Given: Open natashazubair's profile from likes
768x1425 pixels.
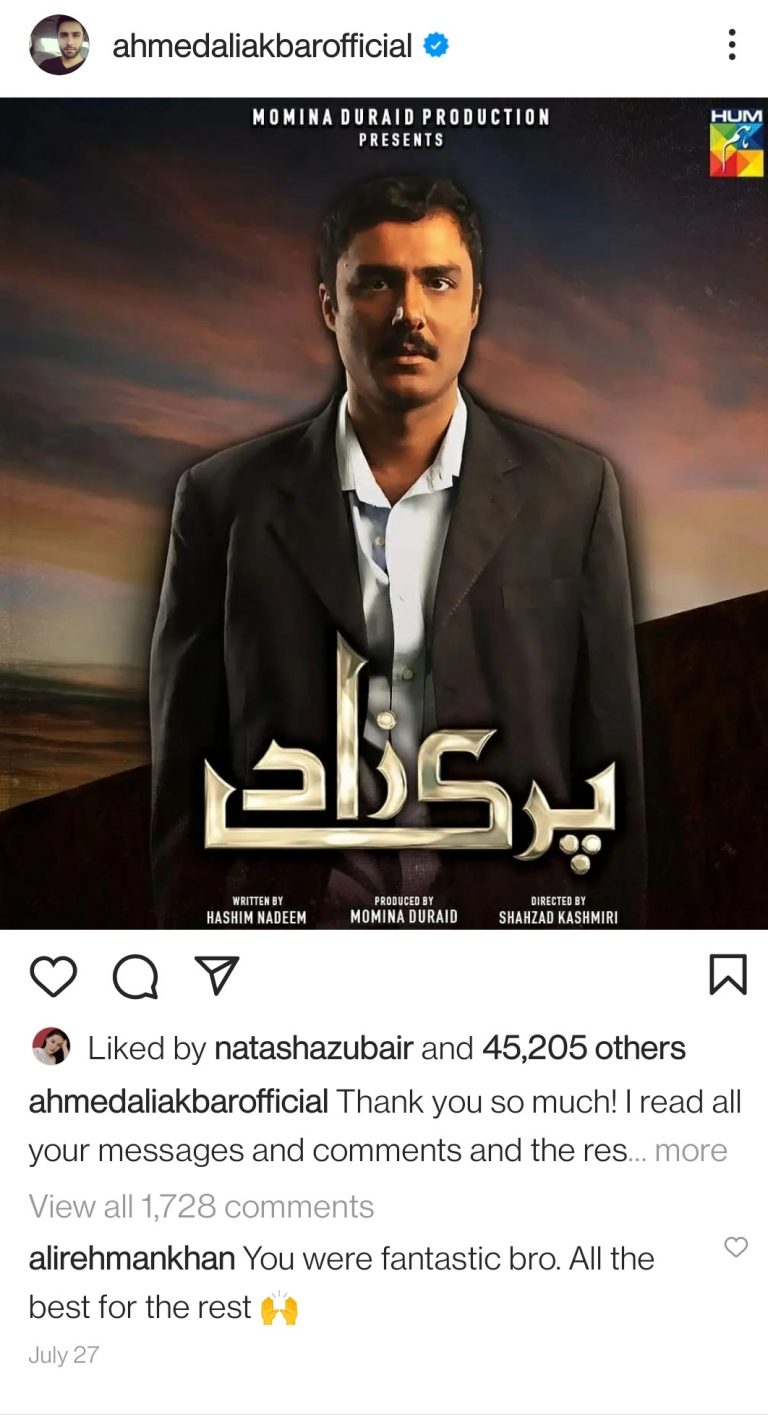Looking at the screenshot, I should click(x=314, y=1048).
